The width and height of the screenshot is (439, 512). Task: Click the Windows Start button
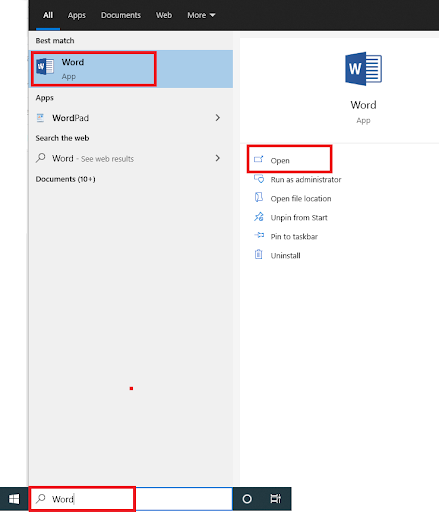coord(14,499)
